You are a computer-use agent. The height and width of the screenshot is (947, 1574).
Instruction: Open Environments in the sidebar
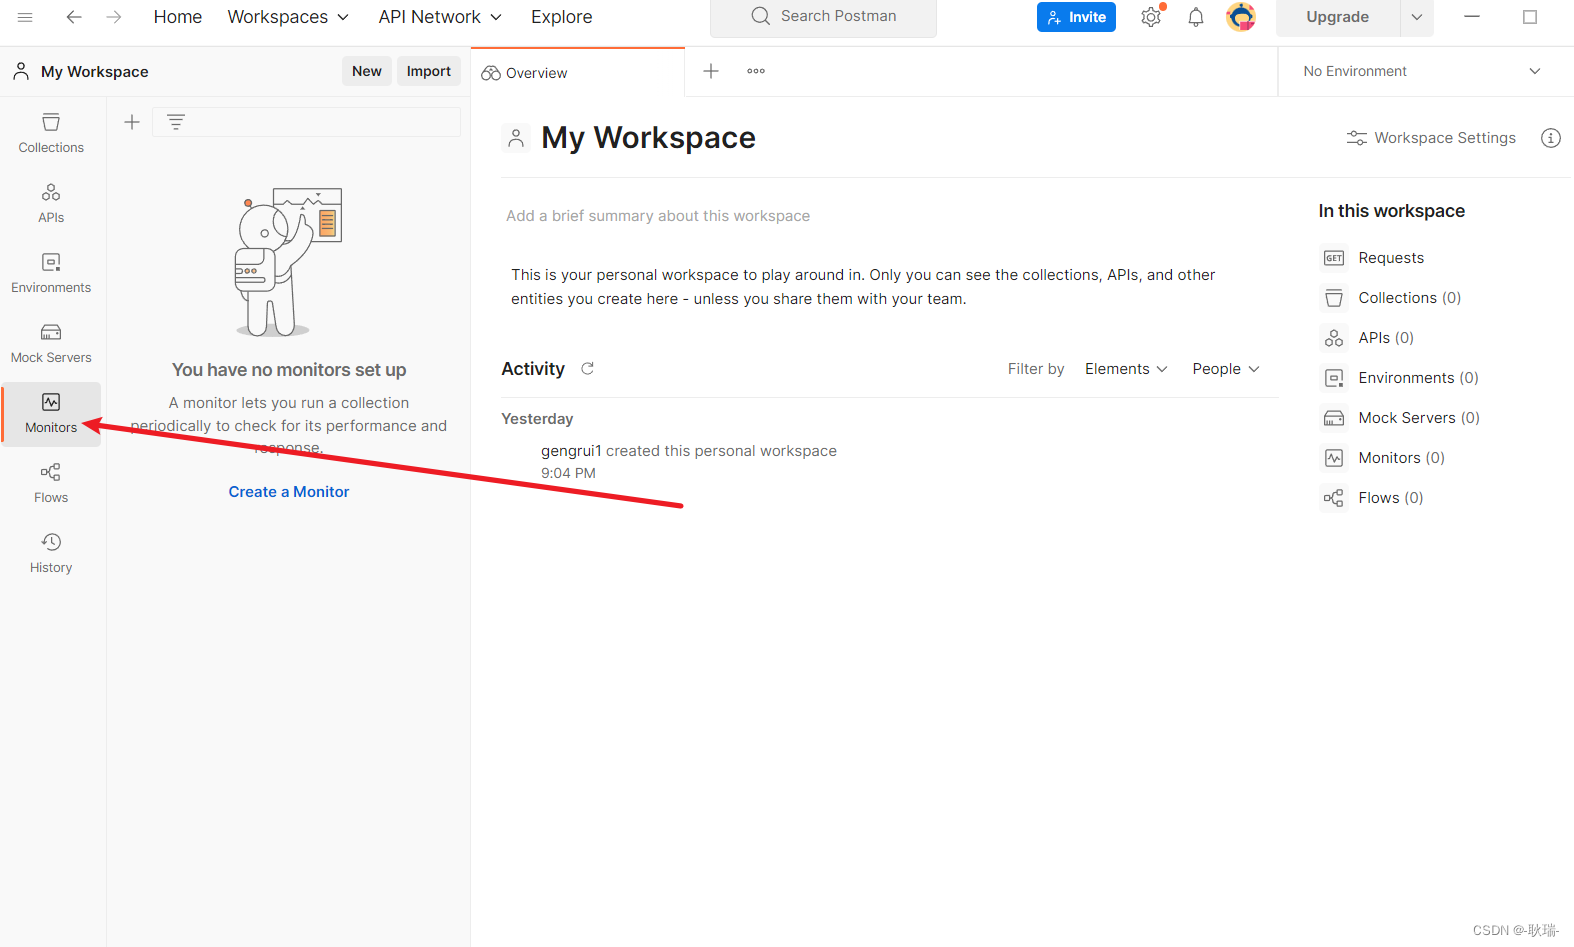51,274
